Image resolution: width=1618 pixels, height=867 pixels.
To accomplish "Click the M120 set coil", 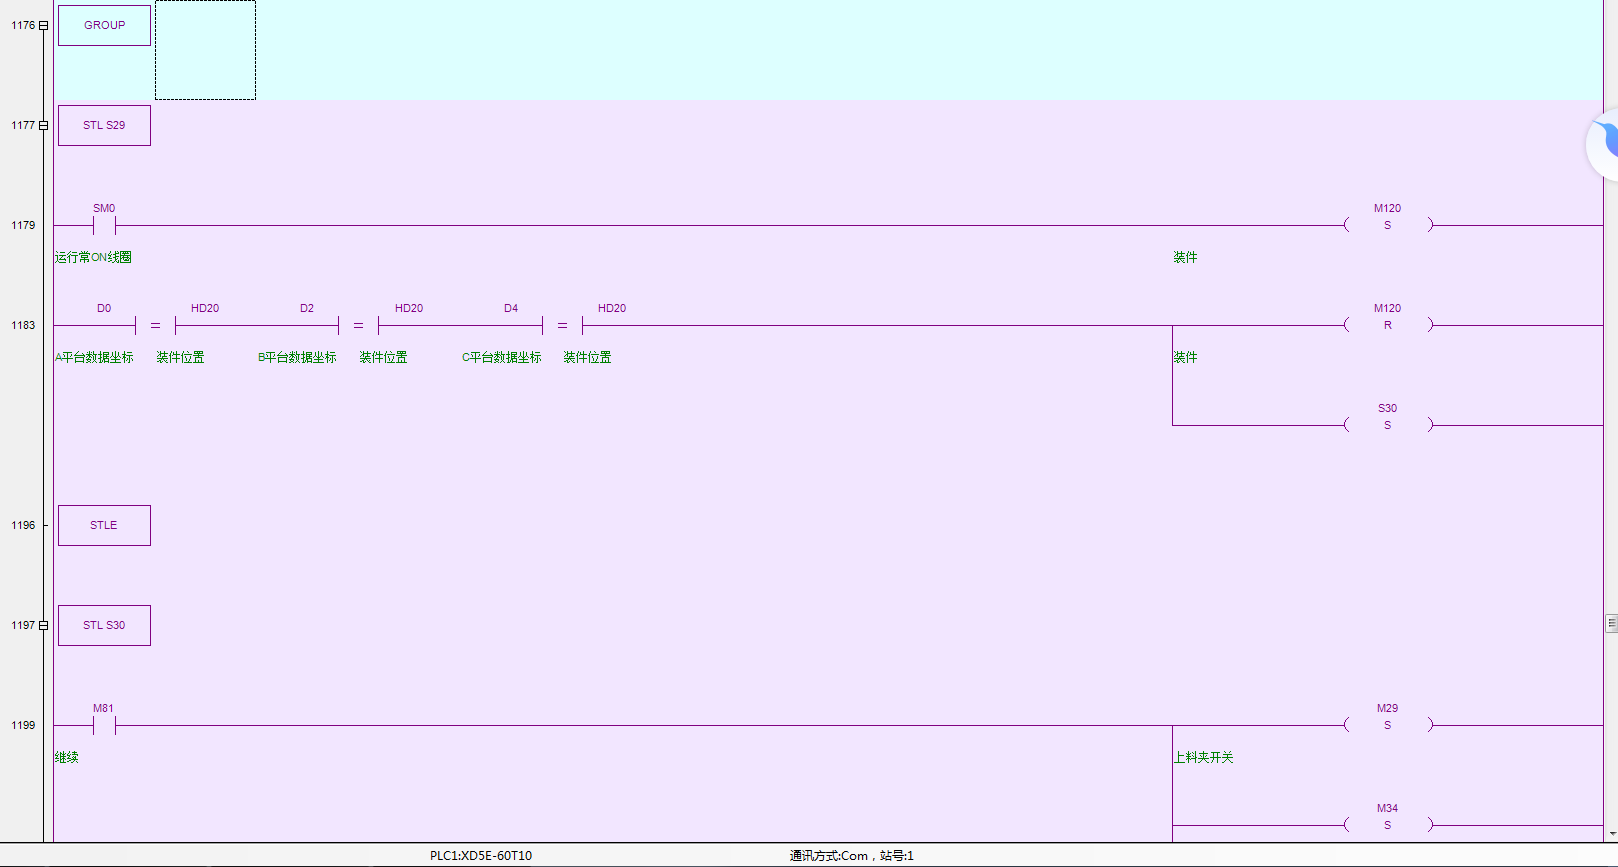I will (1387, 225).
